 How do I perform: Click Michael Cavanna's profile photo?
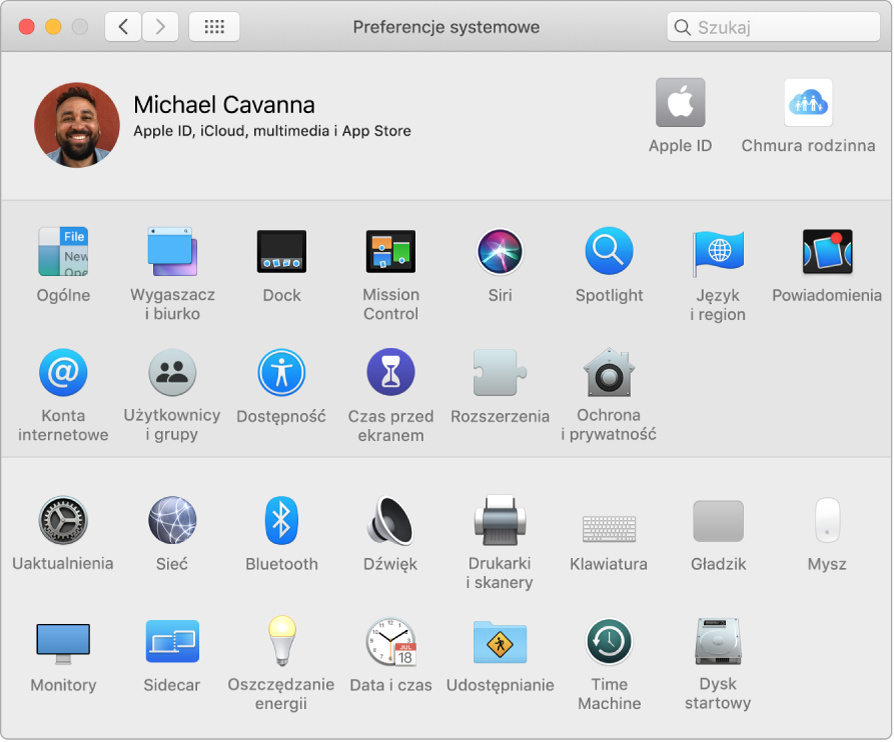point(77,125)
